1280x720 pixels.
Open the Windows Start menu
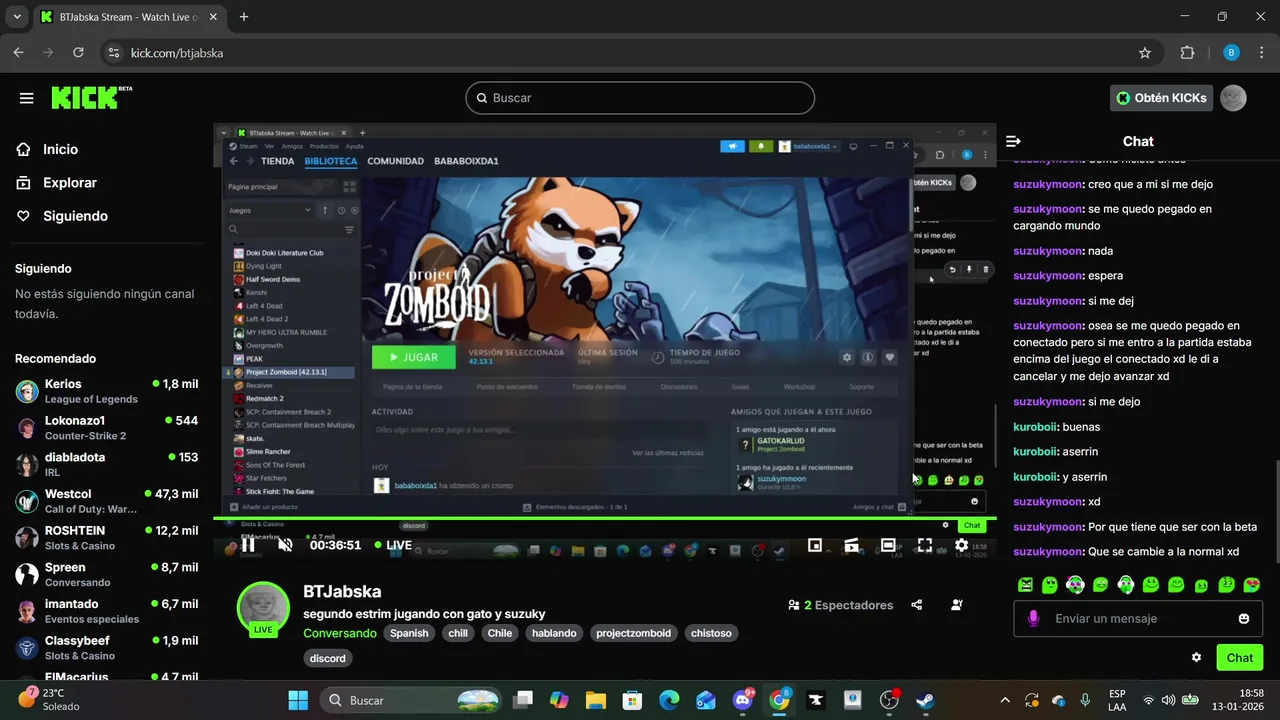pos(298,700)
